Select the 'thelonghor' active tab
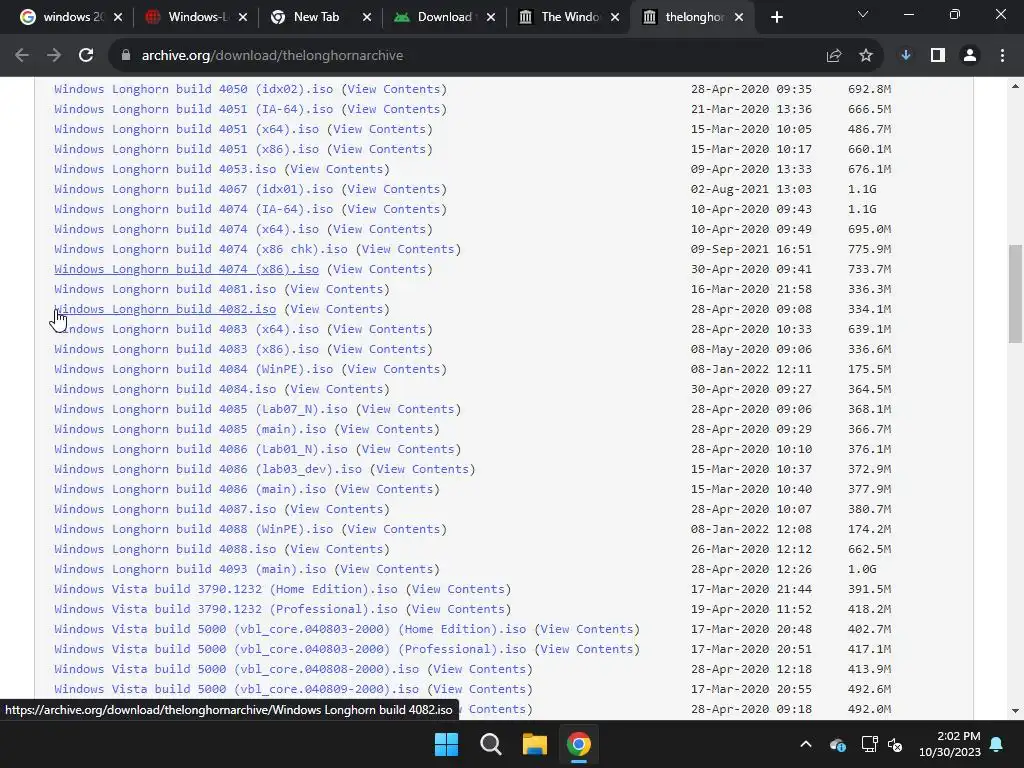The height and width of the screenshot is (768, 1024). pyautogui.click(x=686, y=18)
